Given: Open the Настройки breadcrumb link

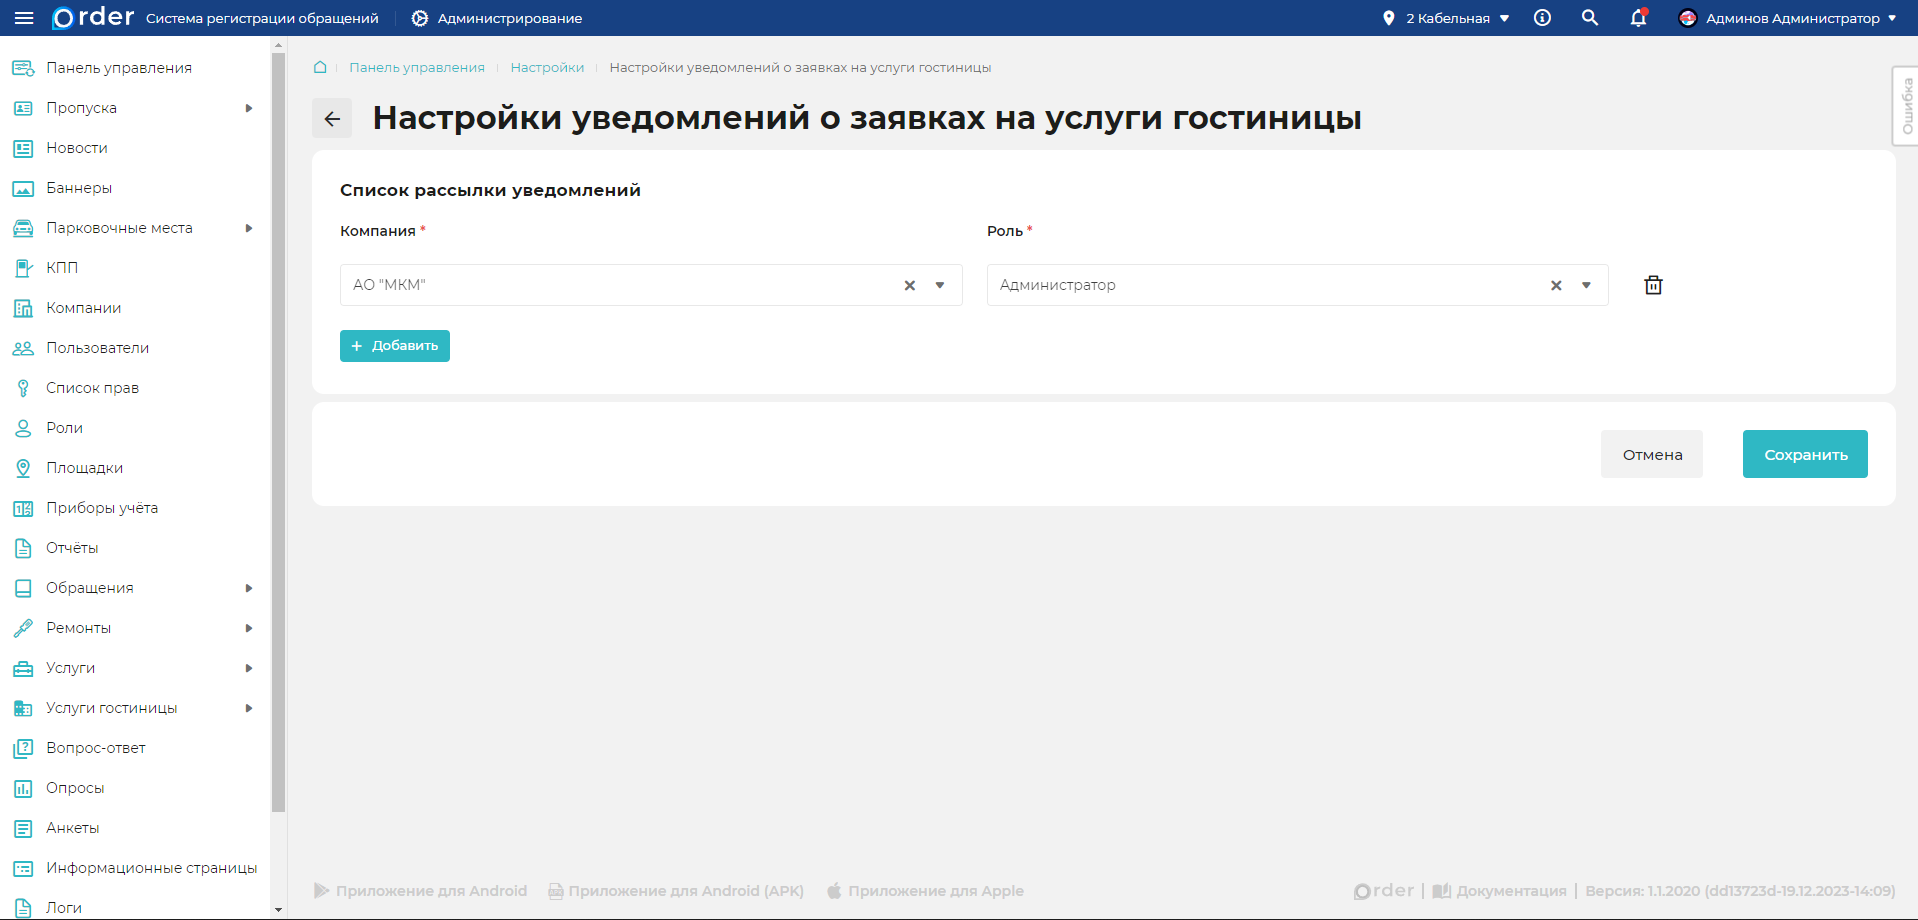Looking at the screenshot, I should click(547, 68).
